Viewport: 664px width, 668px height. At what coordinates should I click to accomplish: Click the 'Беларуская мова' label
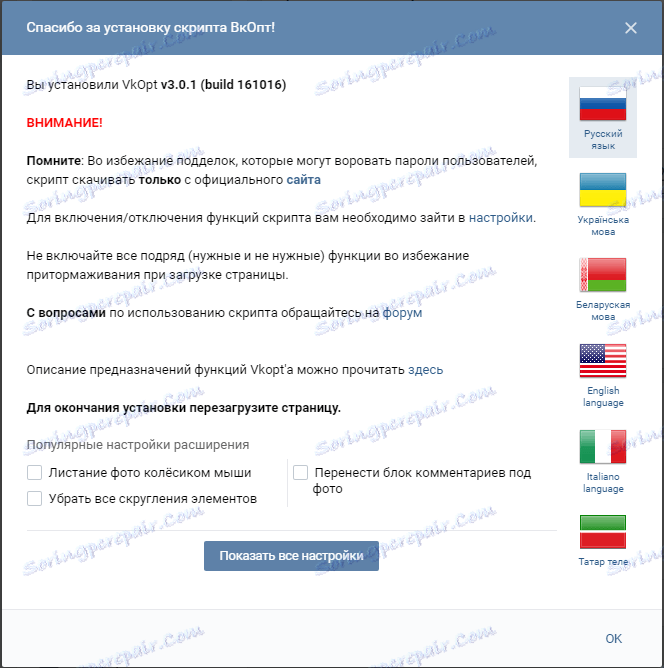(603, 311)
